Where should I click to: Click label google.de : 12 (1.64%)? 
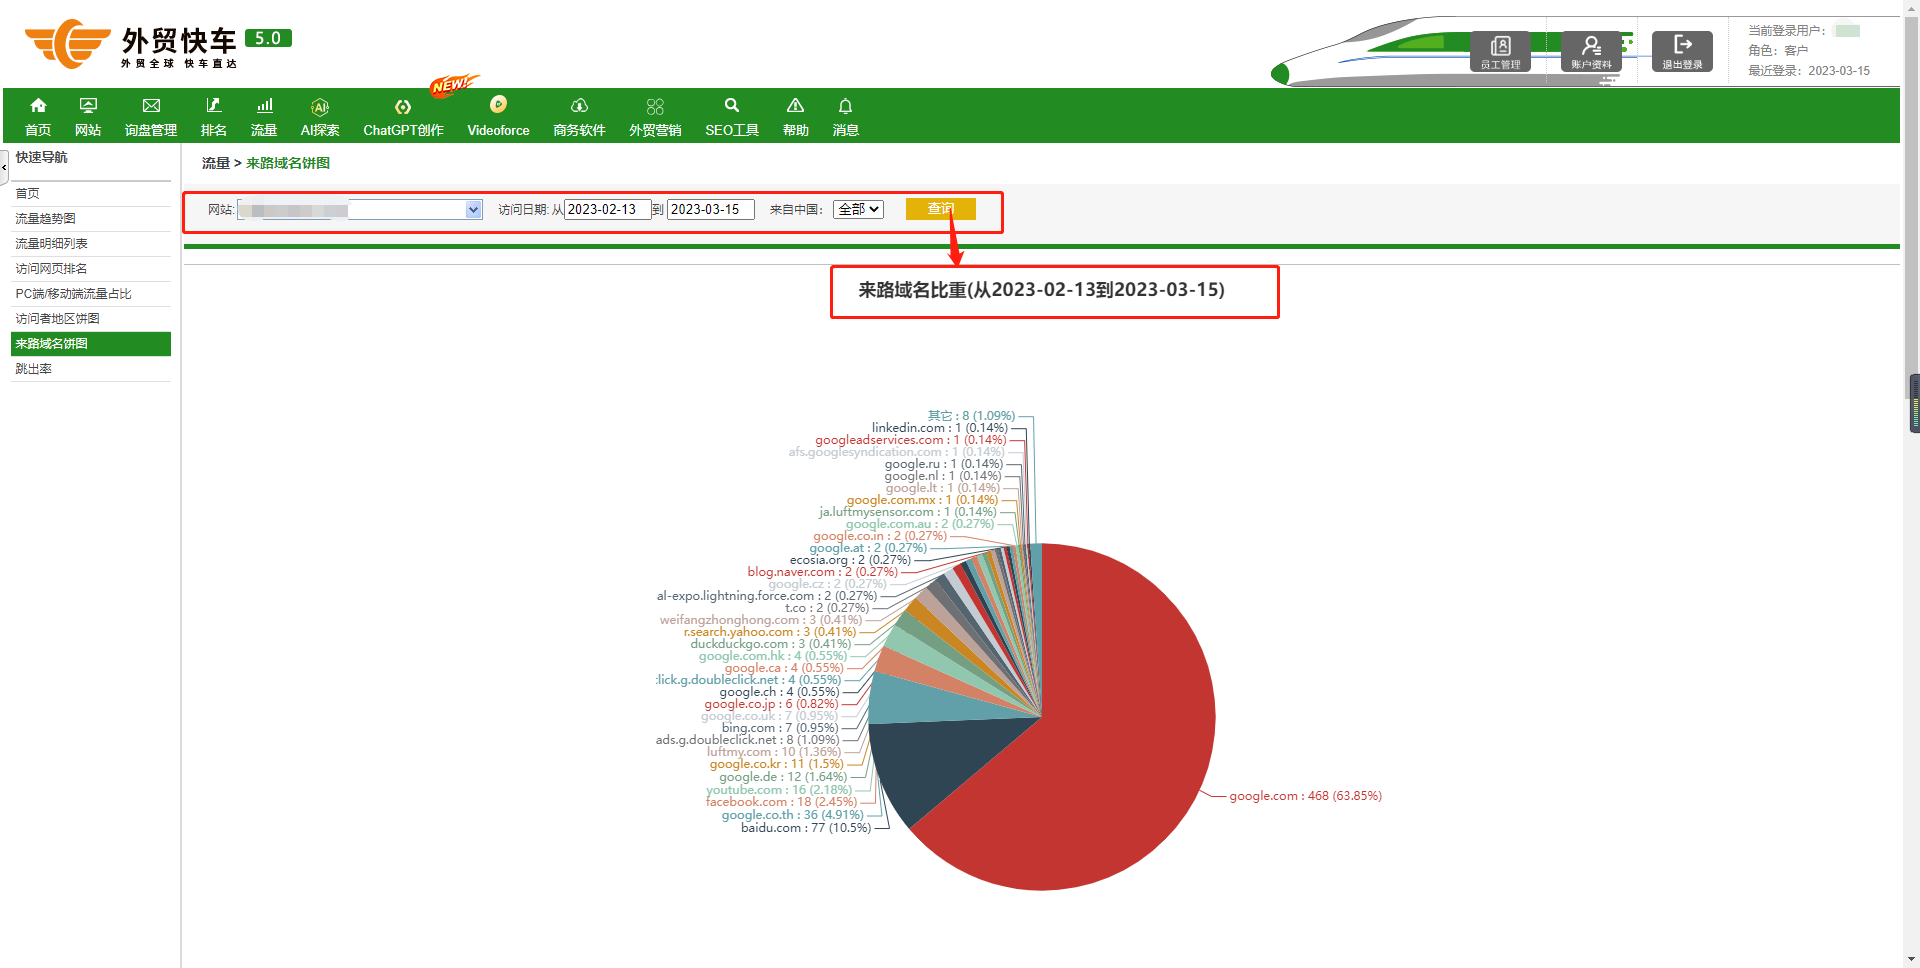point(783,777)
